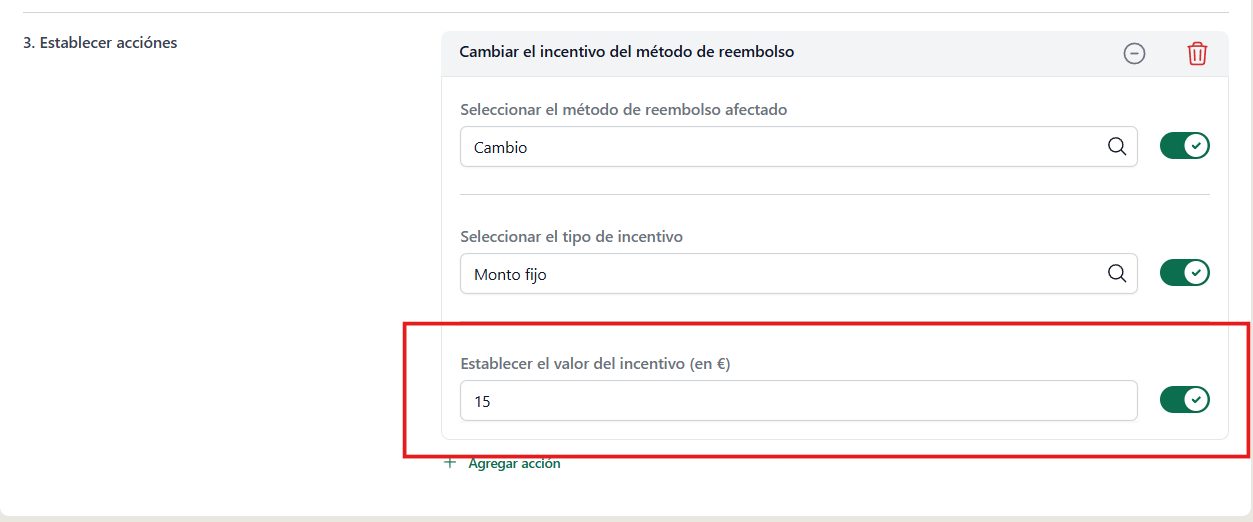Image resolution: width=1253 pixels, height=522 pixels.
Task: Turn off the incentive value switch
Action: (1185, 400)
